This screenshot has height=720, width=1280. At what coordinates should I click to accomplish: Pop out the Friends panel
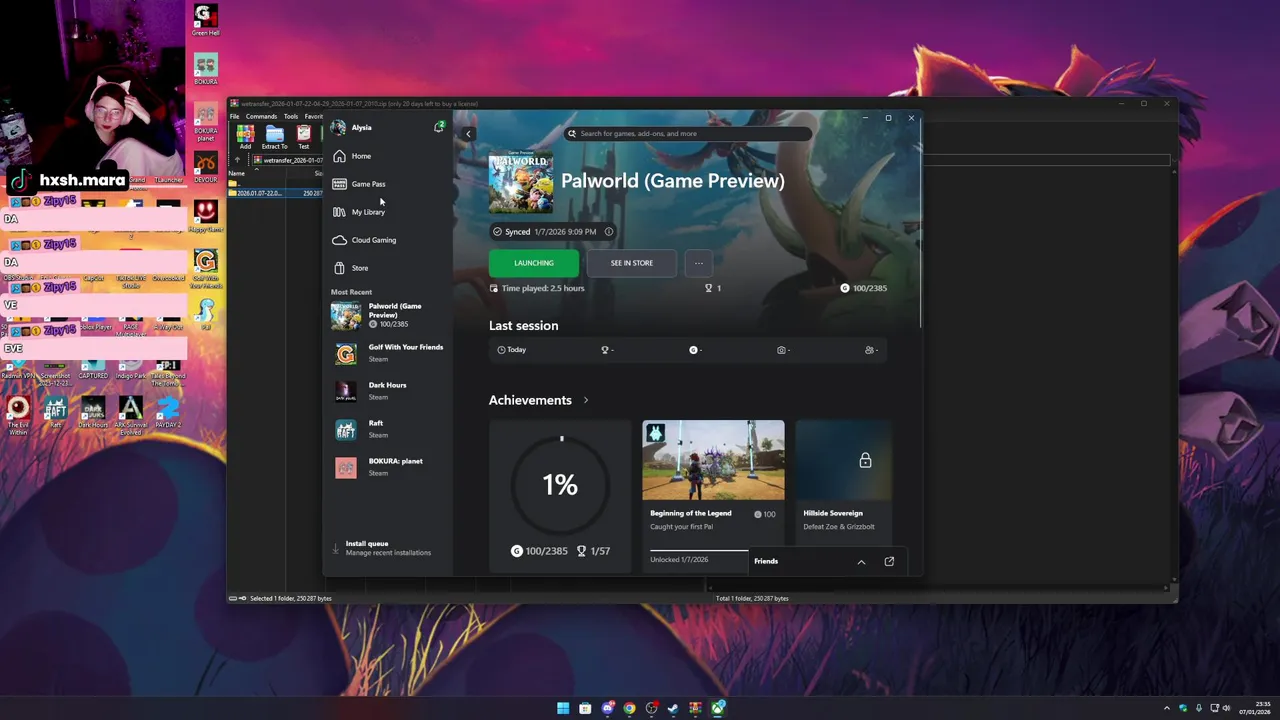pyautogui.click(x=889, y=562)
